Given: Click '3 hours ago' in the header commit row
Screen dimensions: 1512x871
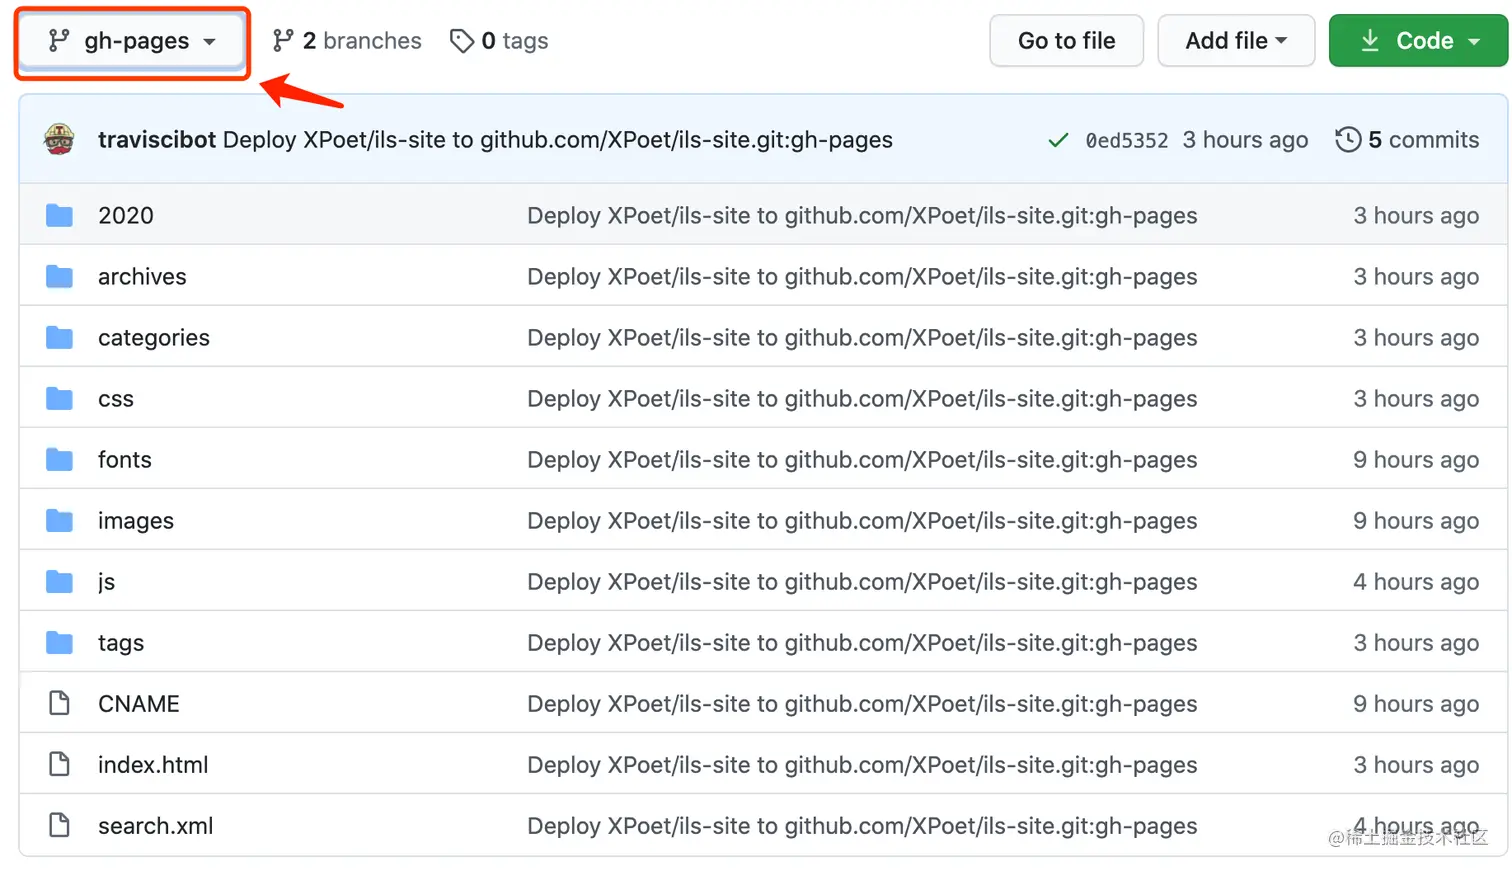Looking at the screenshot, I should tap(1245, 140).
